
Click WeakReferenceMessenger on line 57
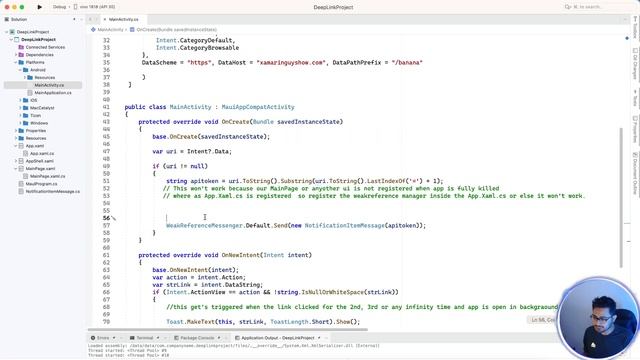coord(204,225)
